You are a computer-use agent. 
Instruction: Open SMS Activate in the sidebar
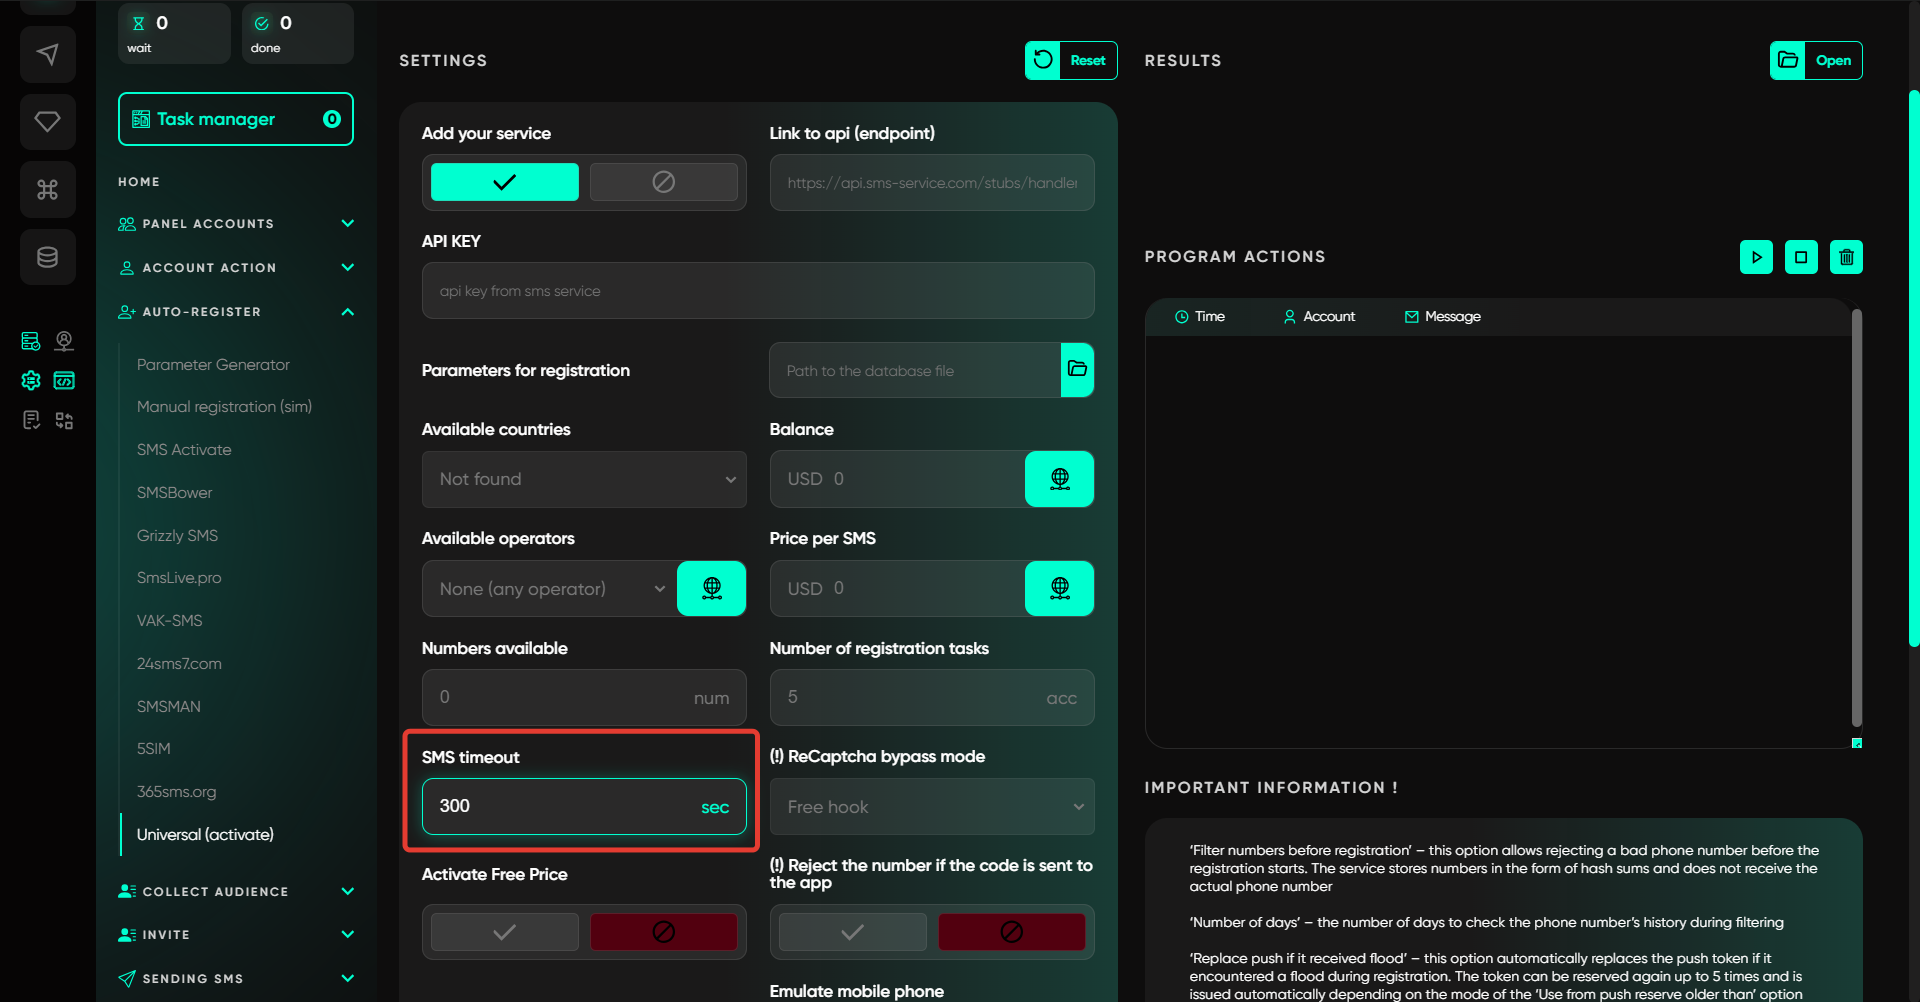(184, 450)
